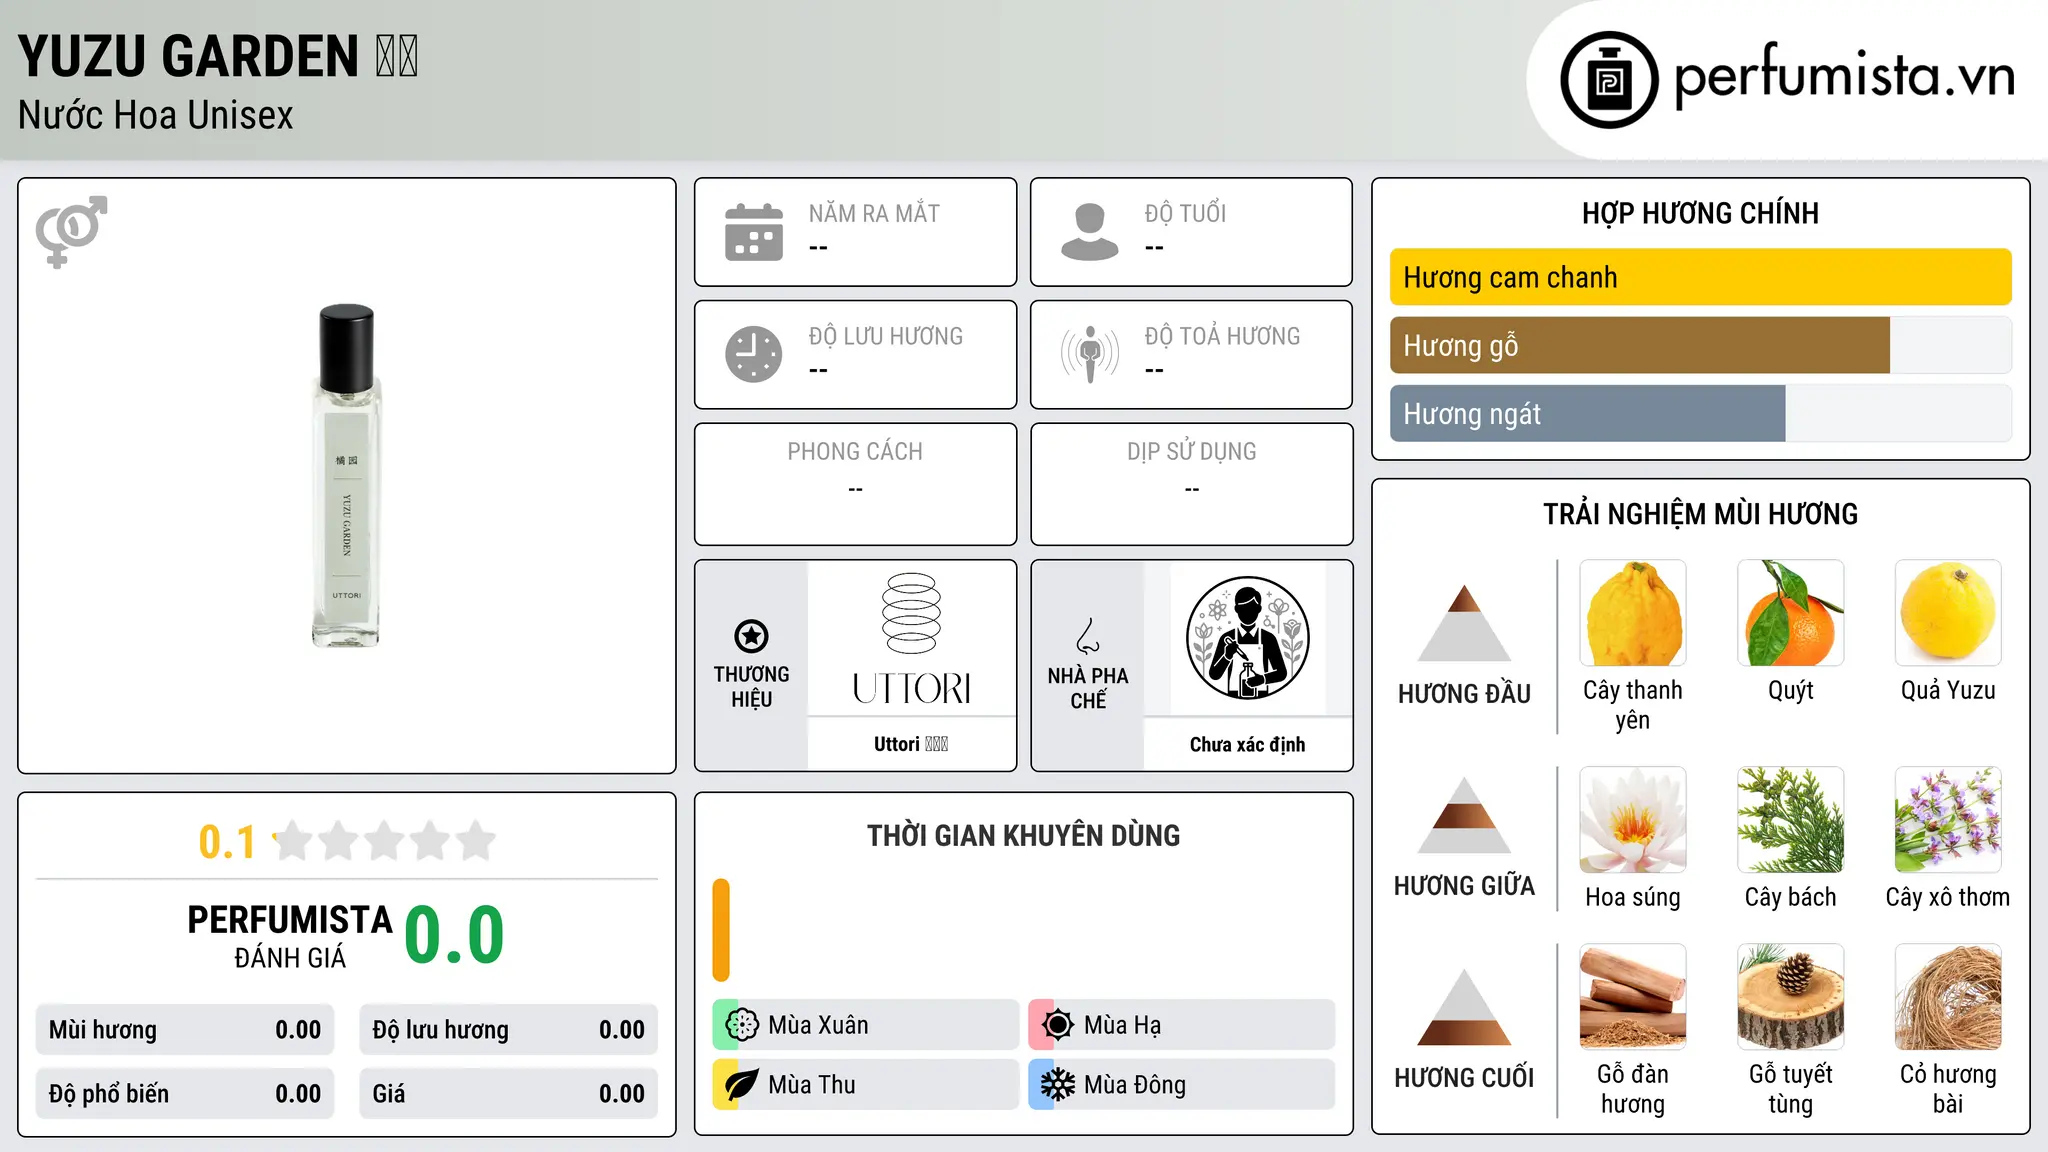Screen dimensions: 2048x1152
Task: Click the Mùa Đông season label
Action: [1134, 1085]
